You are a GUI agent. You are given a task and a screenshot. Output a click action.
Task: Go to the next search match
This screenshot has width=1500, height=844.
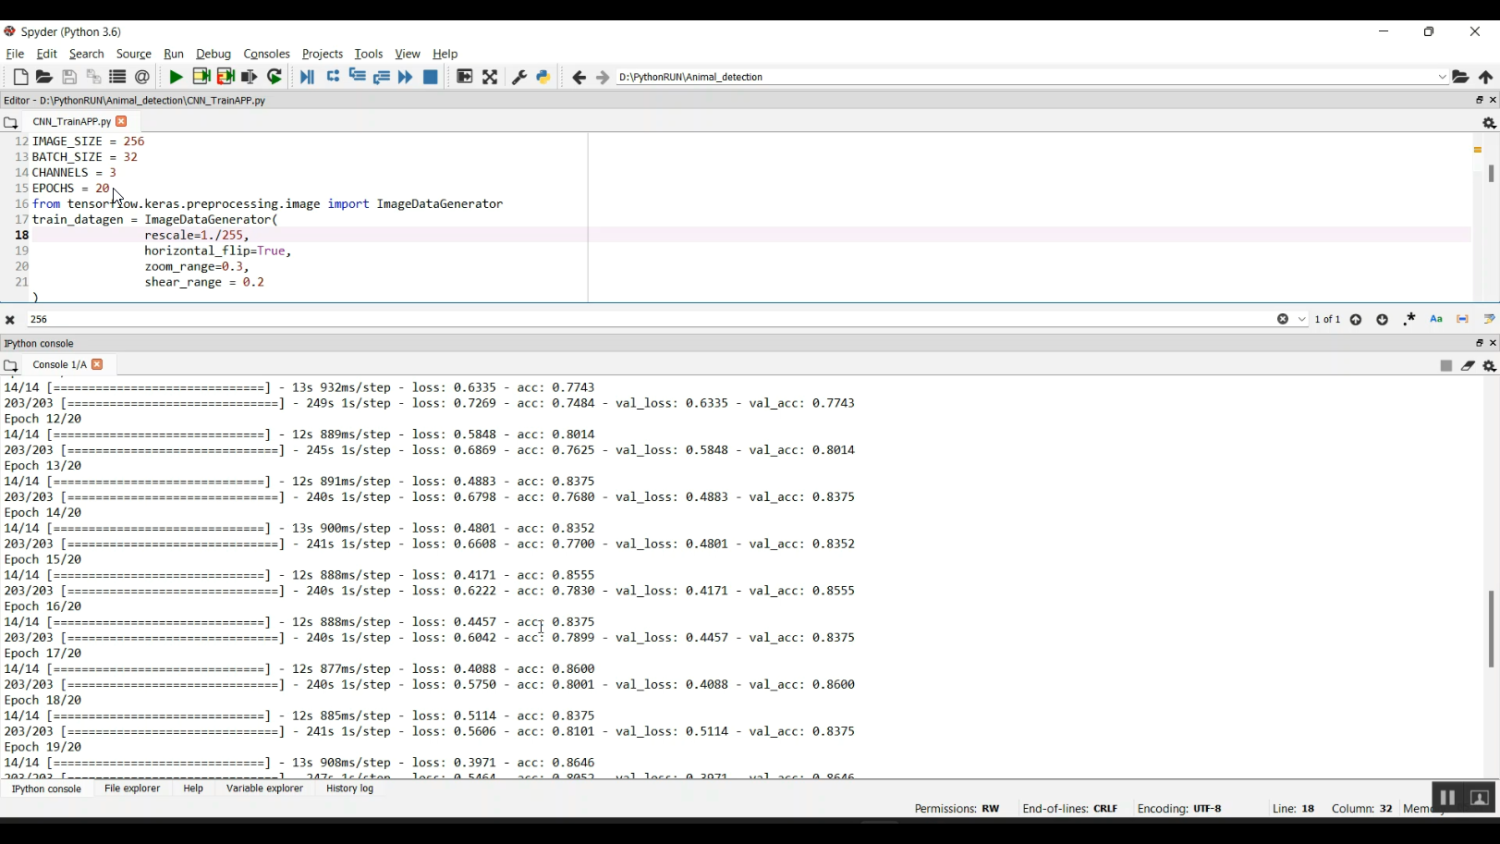[x=1382, y=320]
